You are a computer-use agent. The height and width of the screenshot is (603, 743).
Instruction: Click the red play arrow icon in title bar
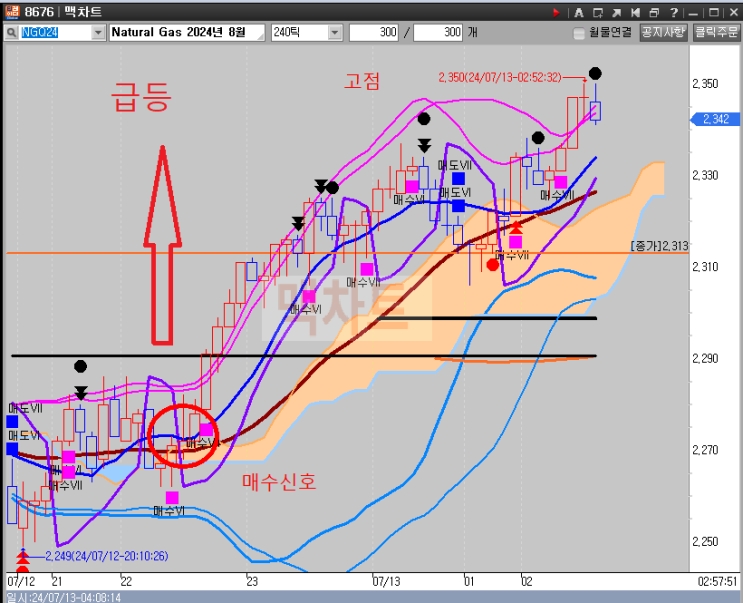point(557,12)
